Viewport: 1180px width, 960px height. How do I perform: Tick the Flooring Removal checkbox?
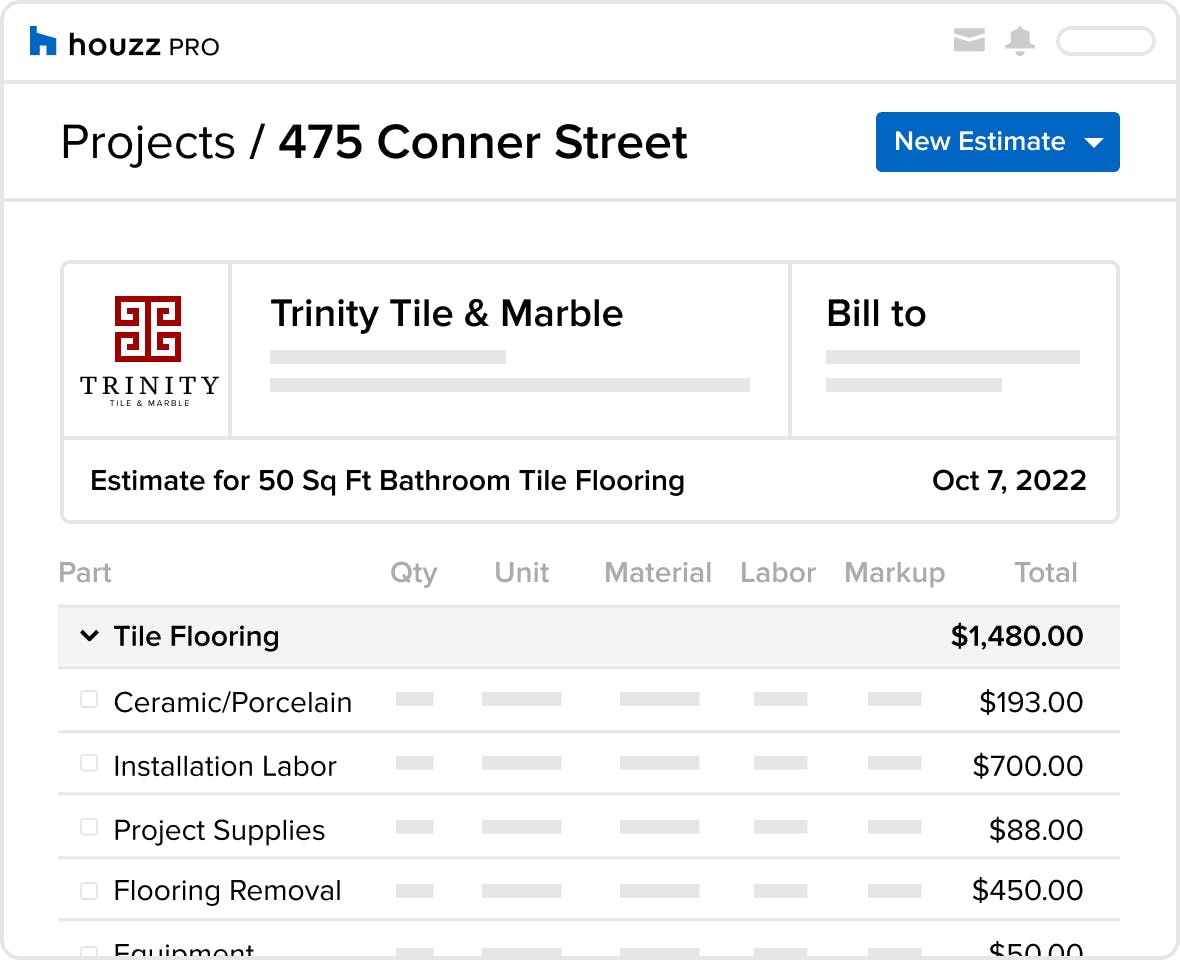(x=89, y=891)
